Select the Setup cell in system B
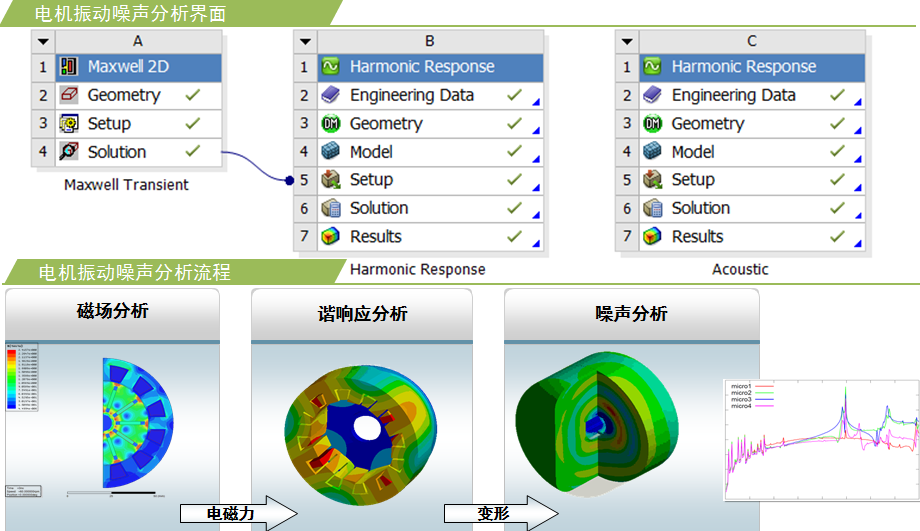Image resolution: width=920 pixels, height=531 pixels. coord(430,180)
